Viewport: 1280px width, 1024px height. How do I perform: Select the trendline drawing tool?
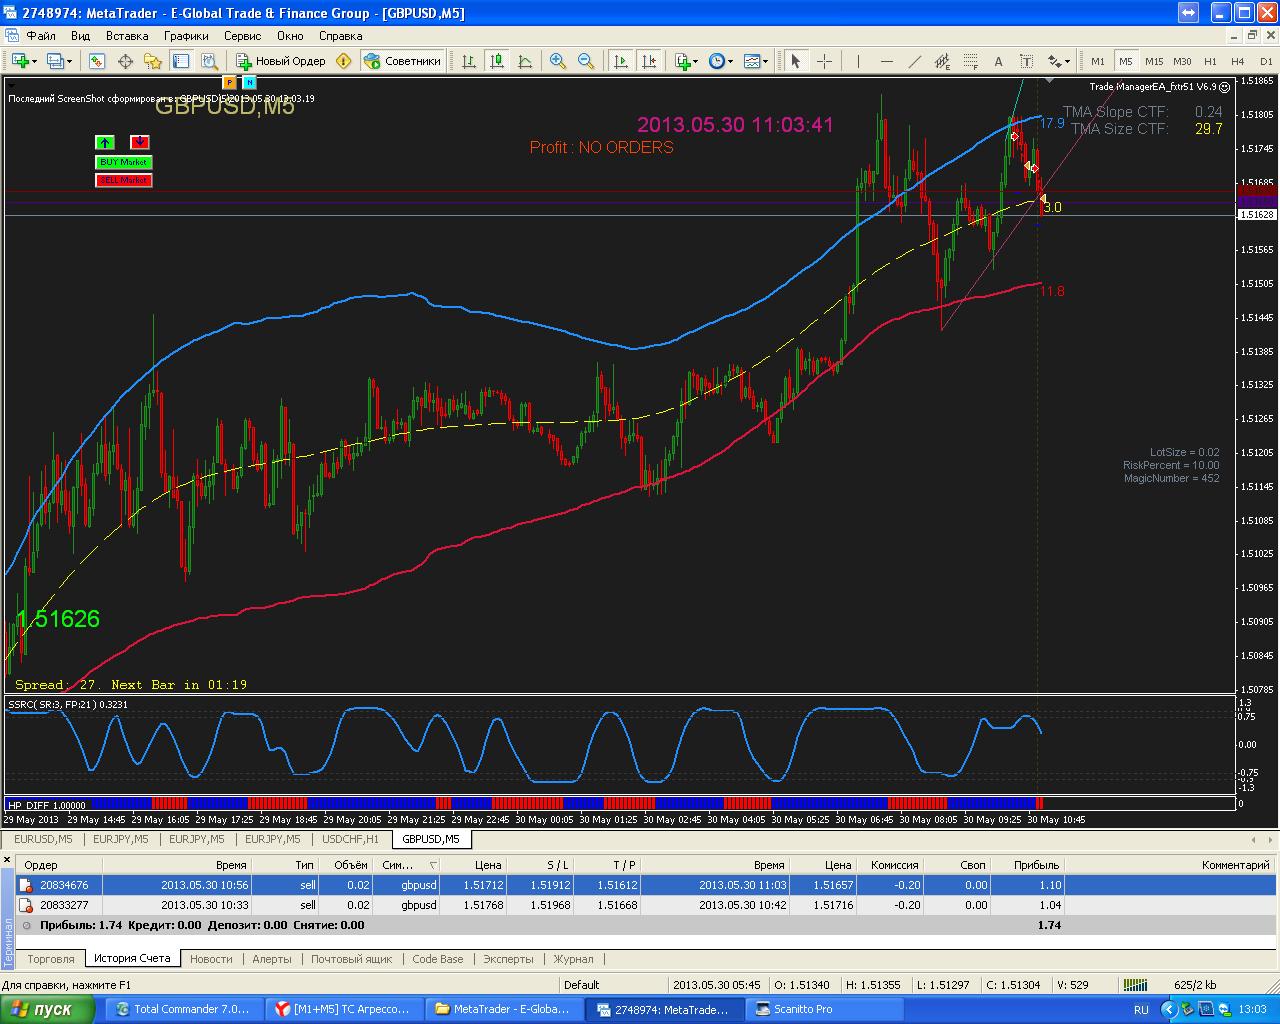pos(914,61)
